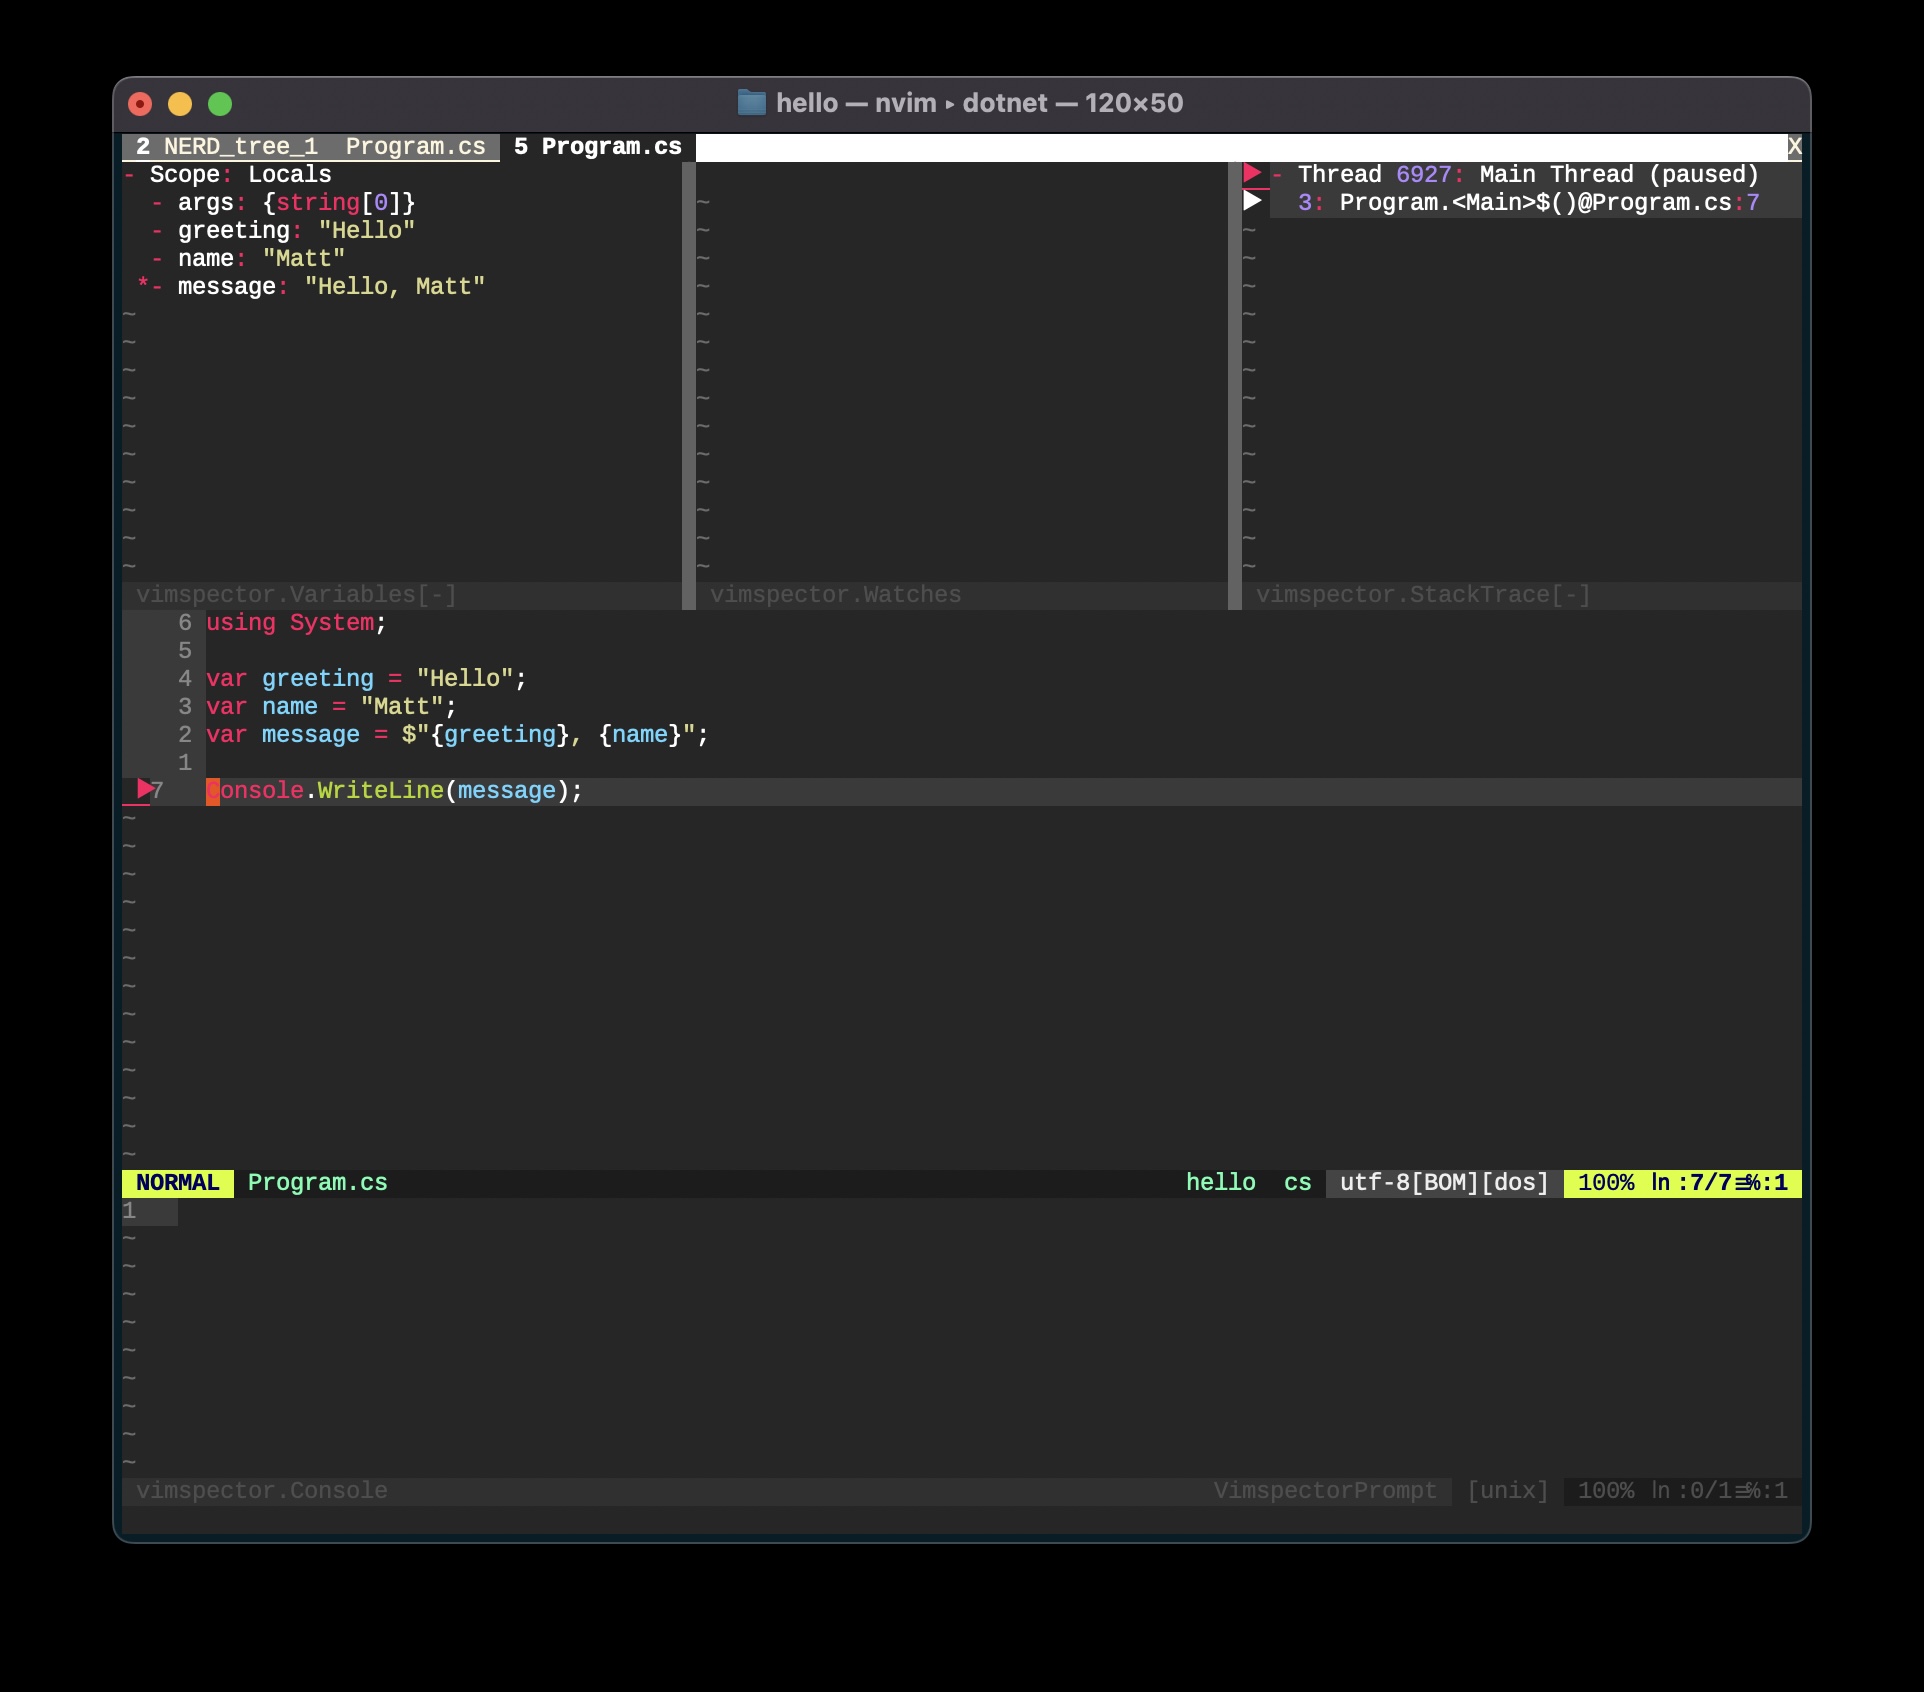This screenshot has width=1924, height=1692.
Task: Switch to the NERD_tree_1 Program.cs tab
Action: click(x=311, y=147)
